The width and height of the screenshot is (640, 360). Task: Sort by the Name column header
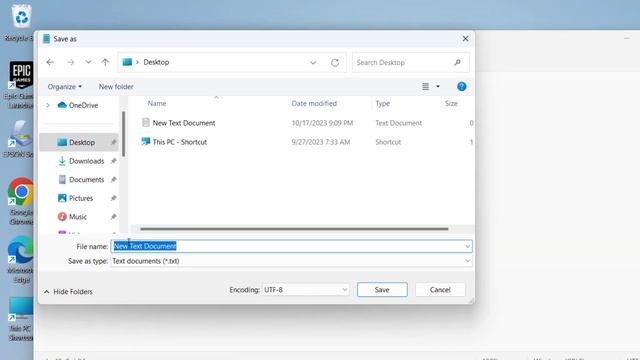(x=157, y=104)
